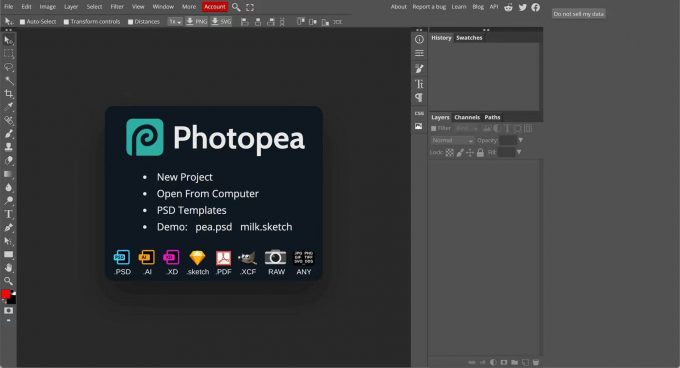Open the pea.psd demo file
This screenshot has height=368, width=680.
214,227
